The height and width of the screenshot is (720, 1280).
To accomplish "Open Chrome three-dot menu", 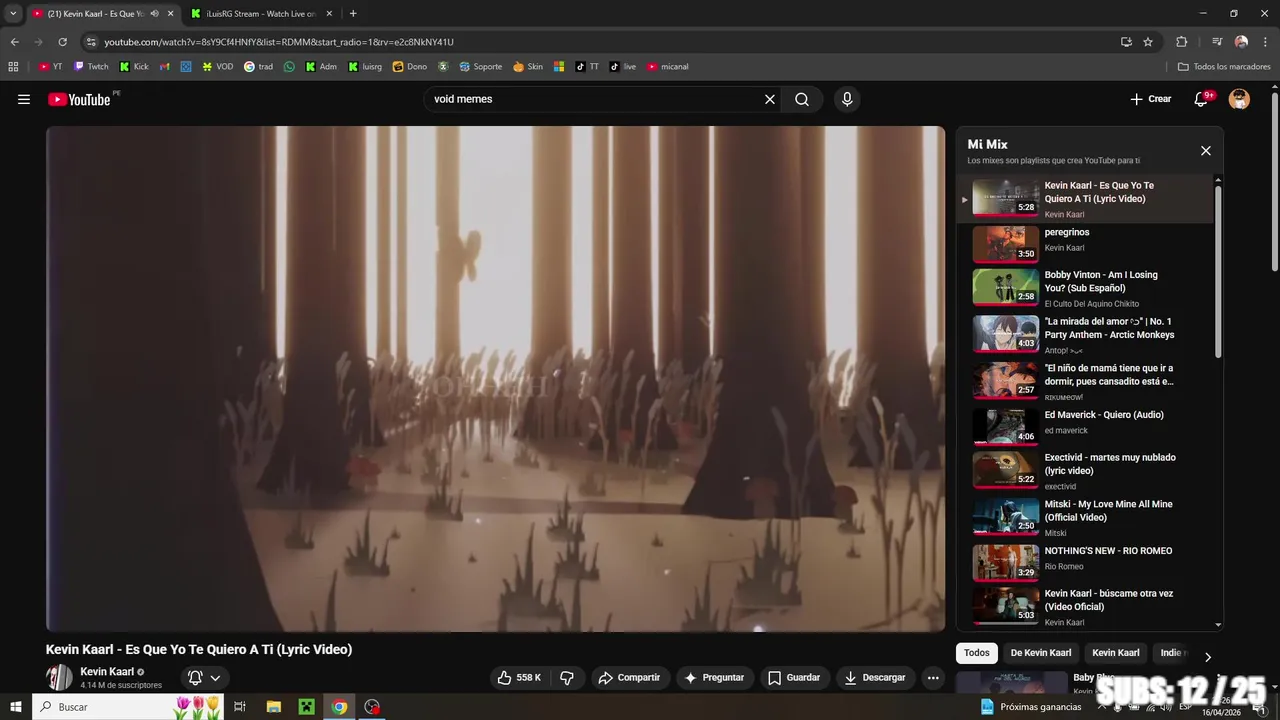I will click(x=1265, y=42).
